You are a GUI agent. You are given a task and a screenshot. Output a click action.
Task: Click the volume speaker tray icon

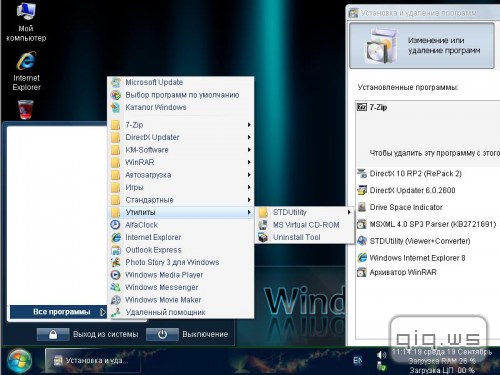pos(381,355)
